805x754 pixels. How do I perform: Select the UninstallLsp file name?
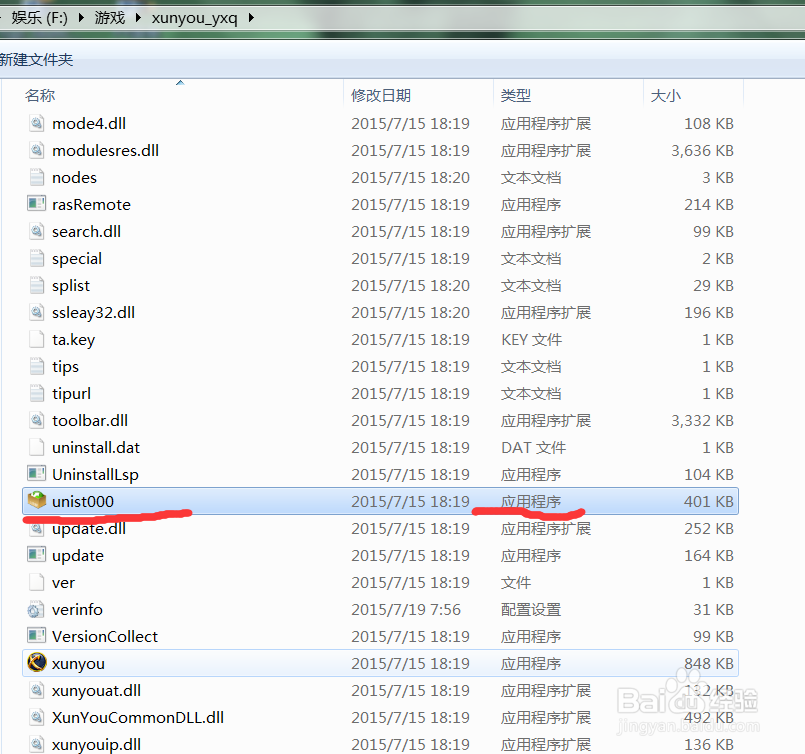(95, 475)
